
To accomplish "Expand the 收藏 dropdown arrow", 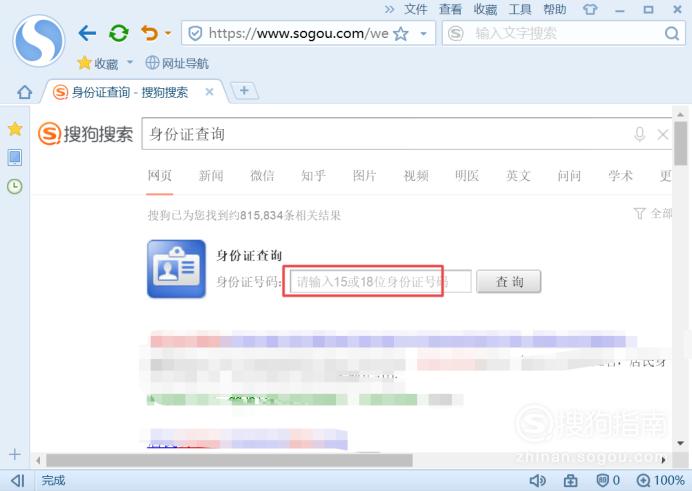I will point(130,62).
